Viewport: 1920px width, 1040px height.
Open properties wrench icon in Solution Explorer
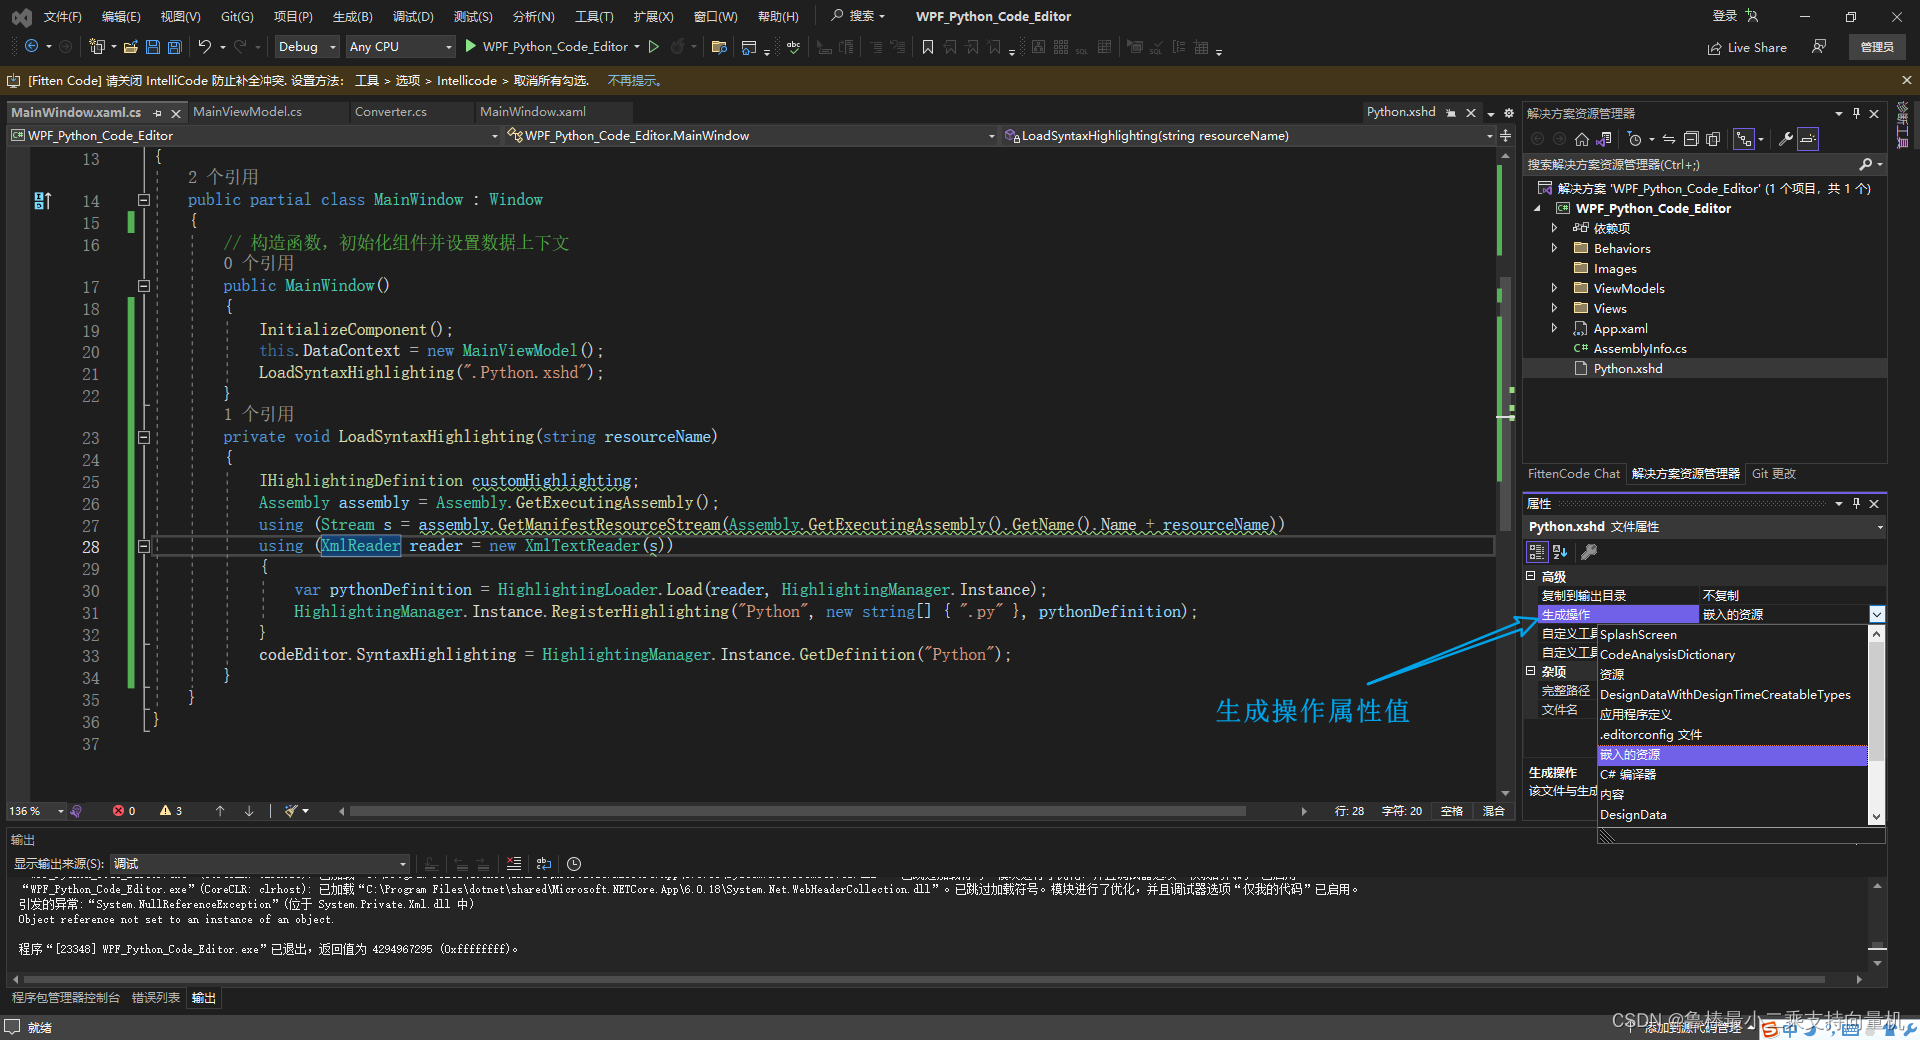[1786, 139]
